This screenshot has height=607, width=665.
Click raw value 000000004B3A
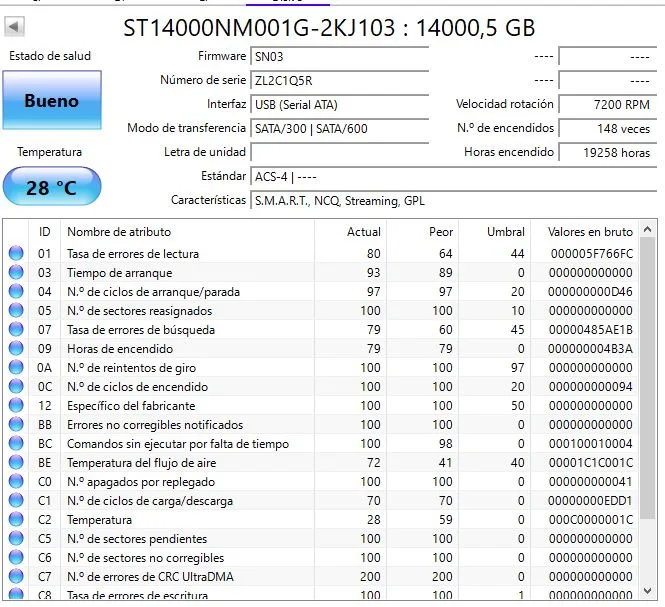[x=590, y=349]
